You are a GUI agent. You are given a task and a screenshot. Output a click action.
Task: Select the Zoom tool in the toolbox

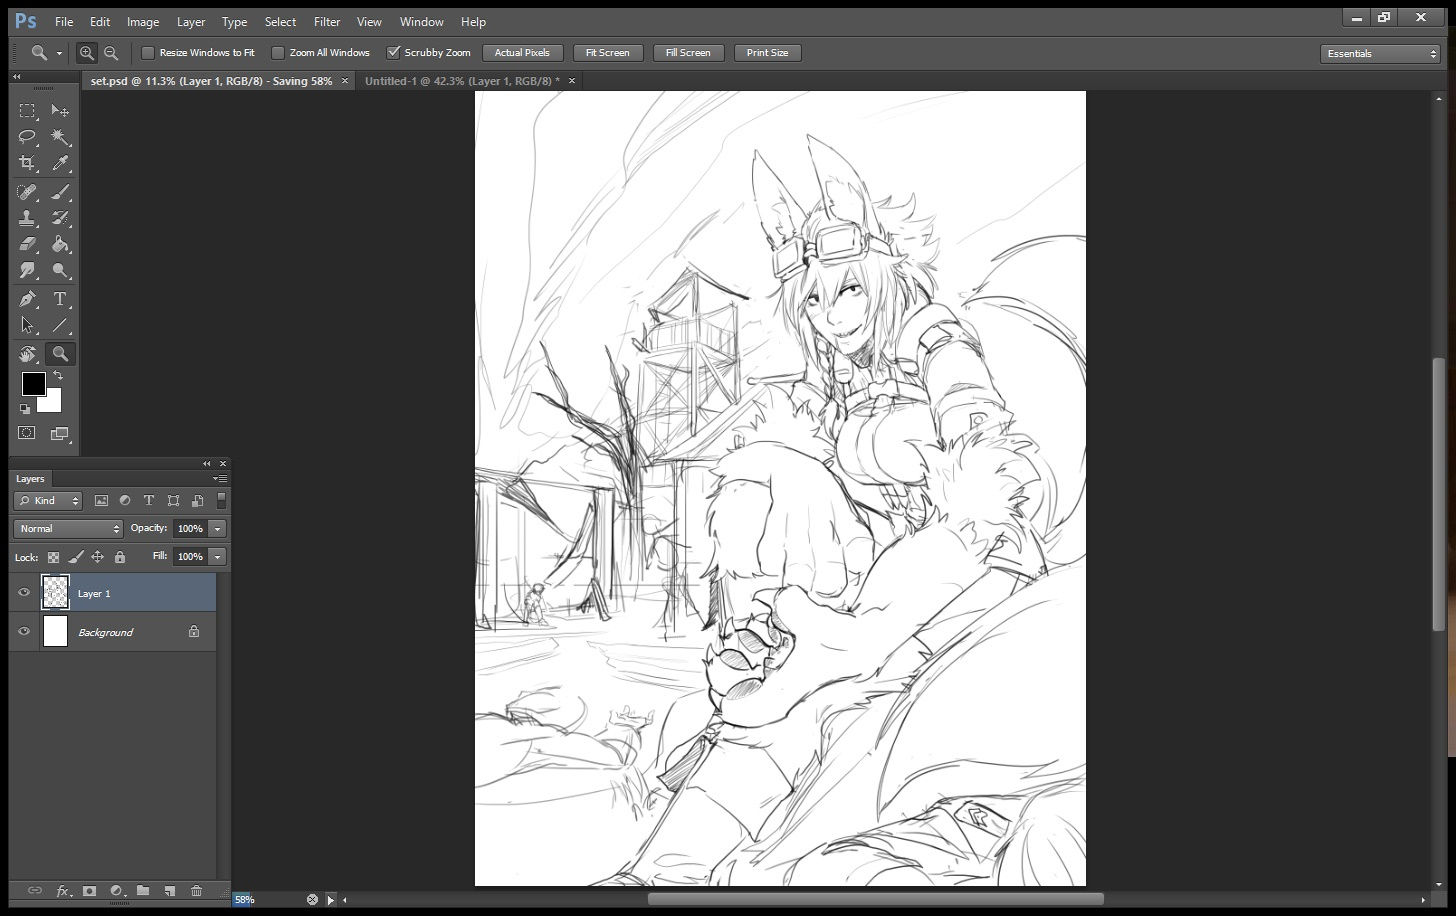click(60, 354)
